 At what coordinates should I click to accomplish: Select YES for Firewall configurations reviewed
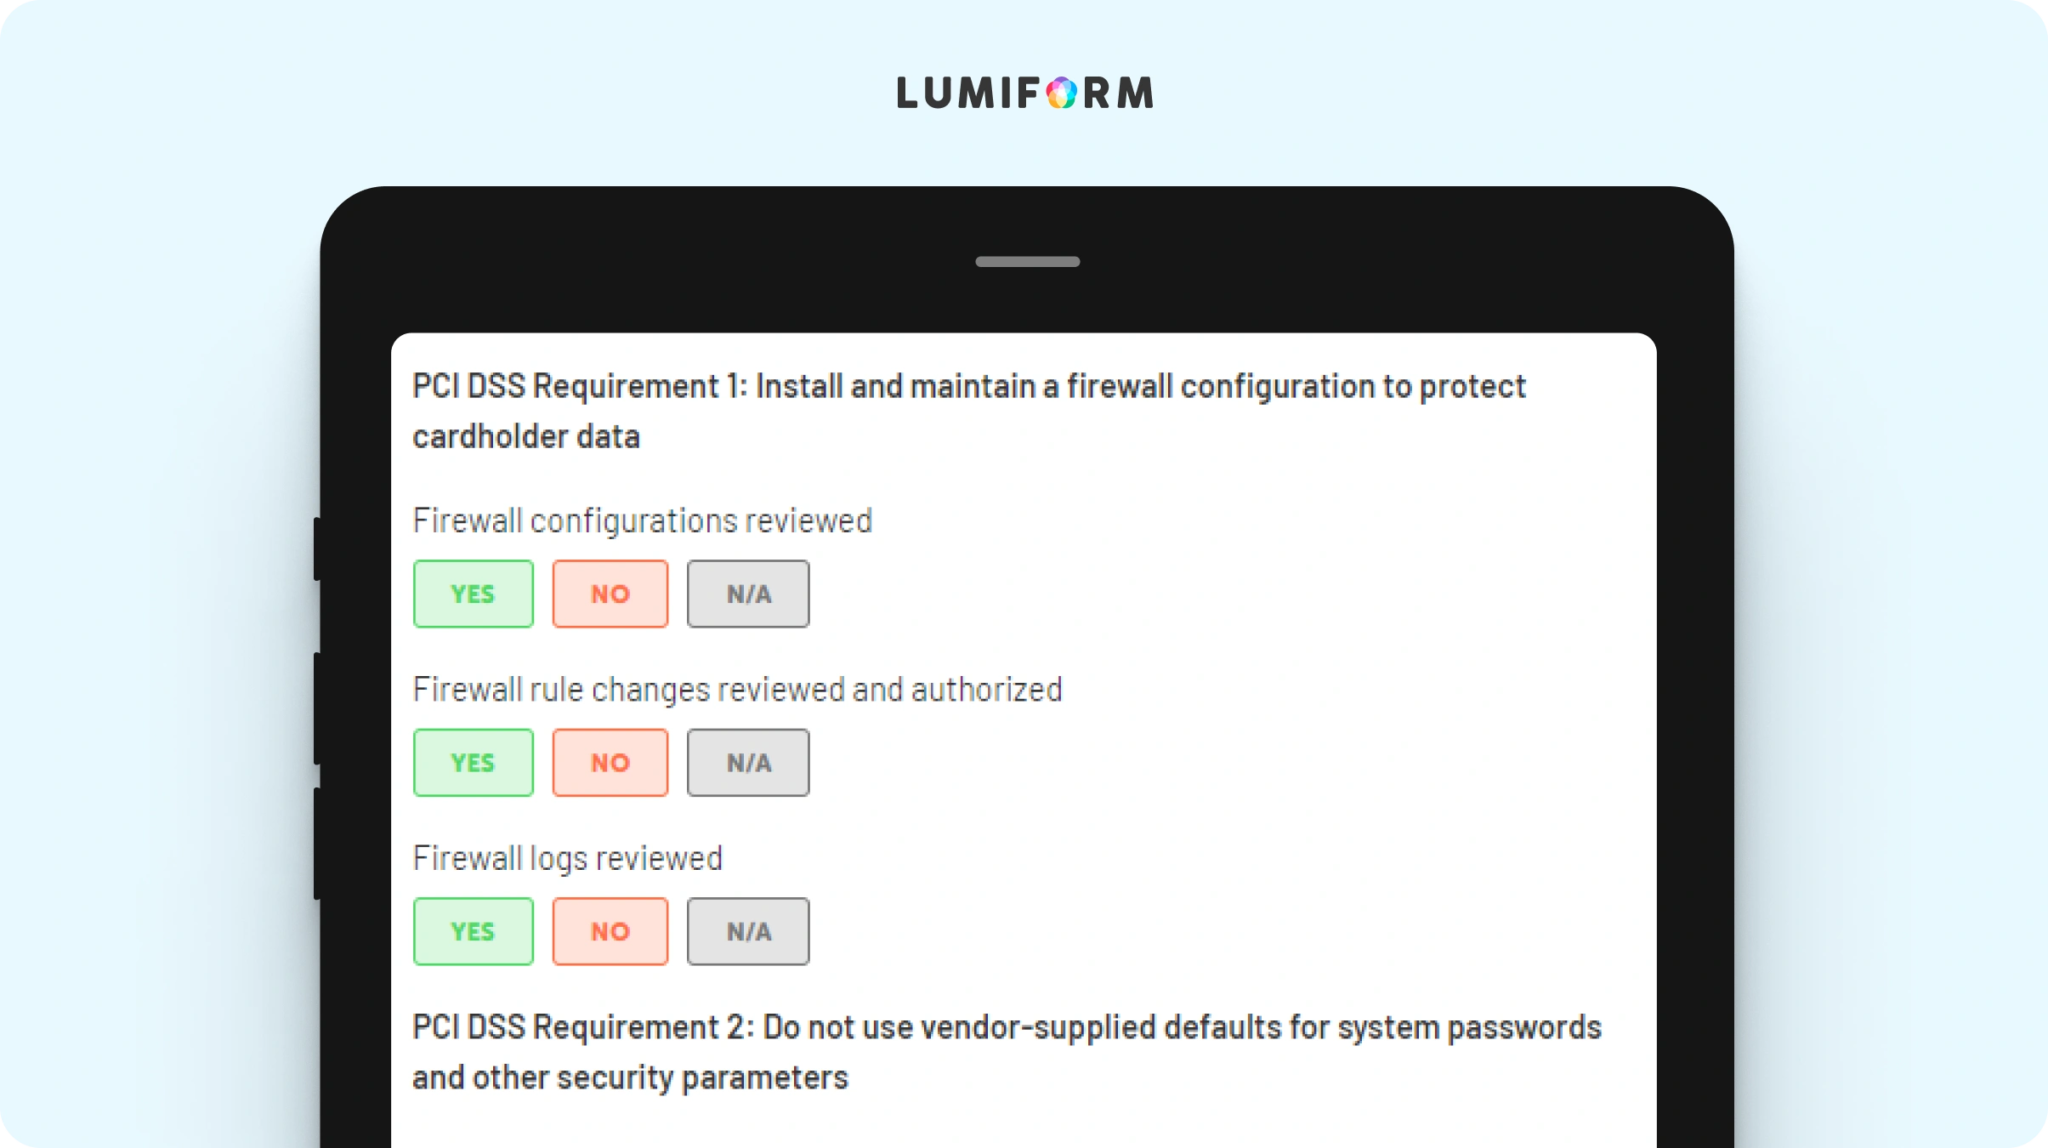(x=473, y=594)
